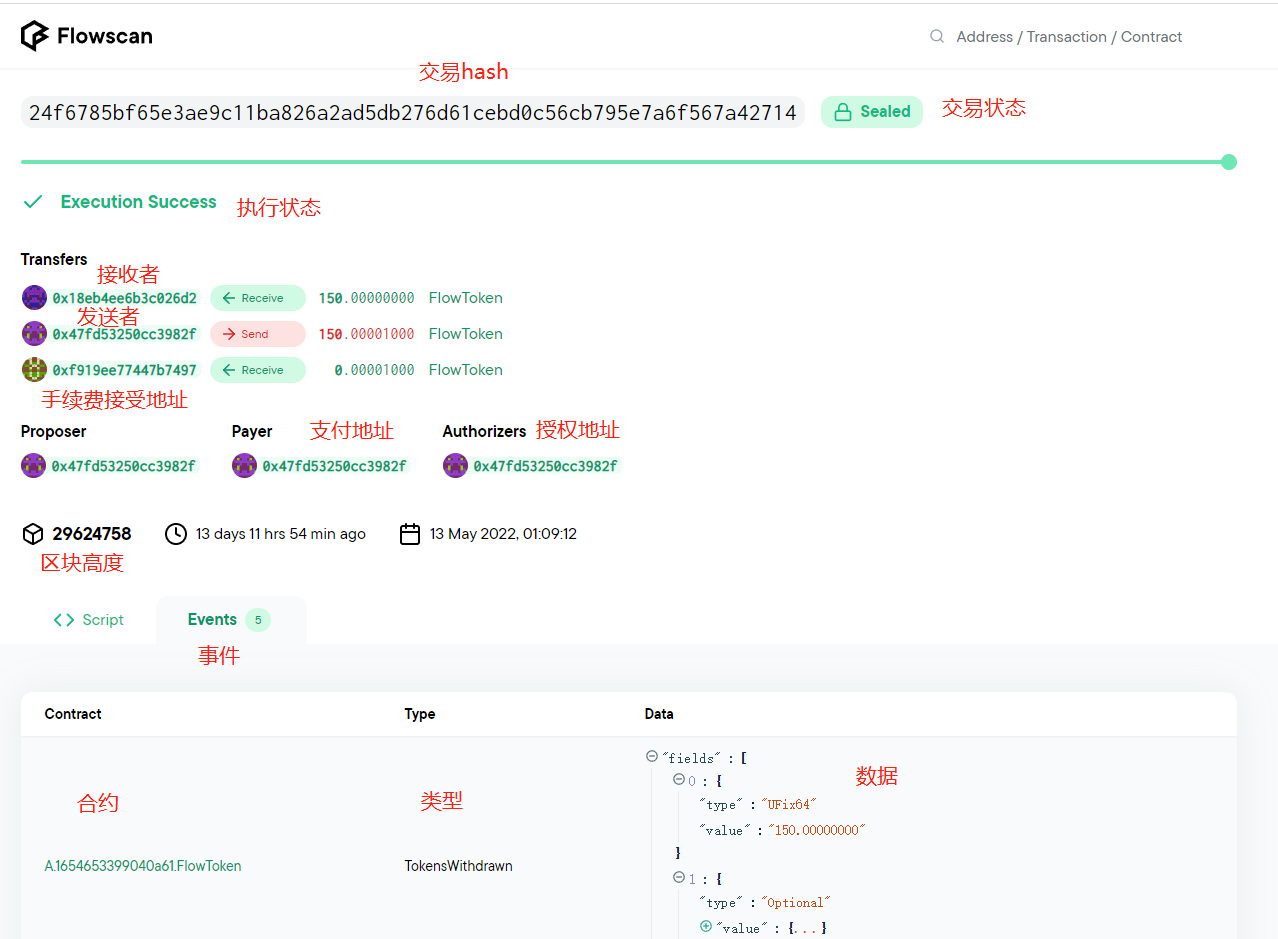
Task: Click the block cube icon
Action: click(x=33, y=534)
